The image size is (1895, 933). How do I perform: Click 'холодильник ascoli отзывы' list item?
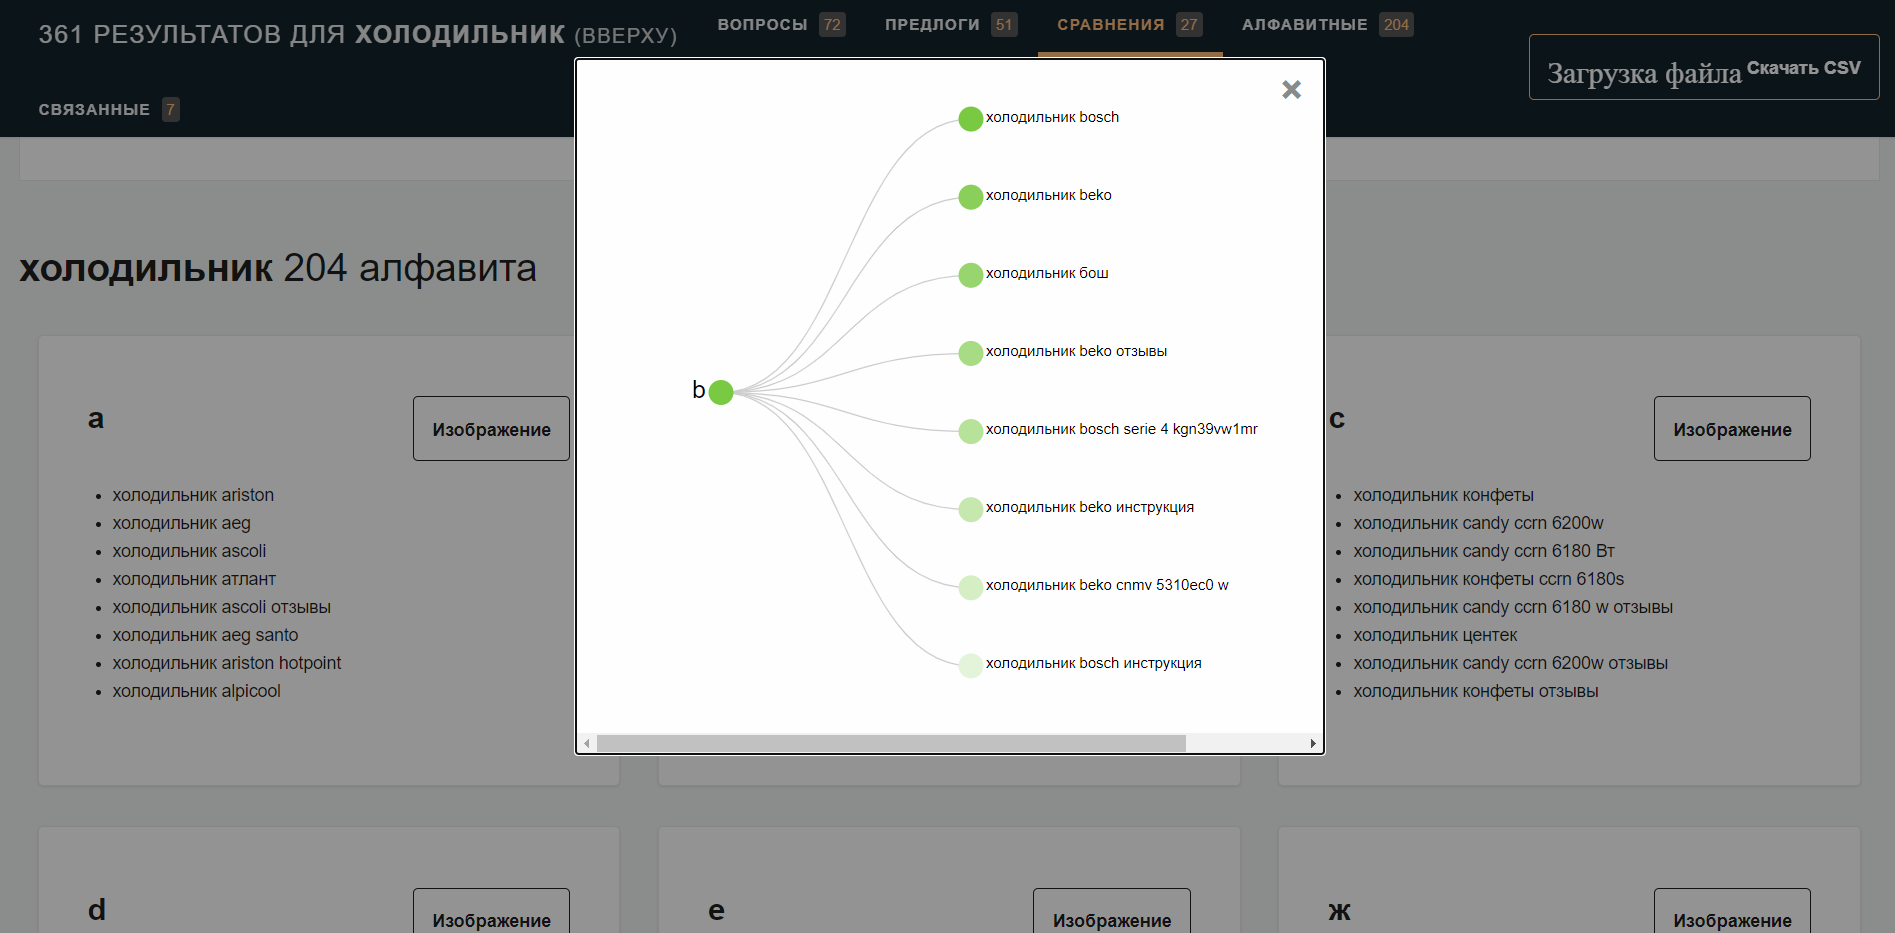(221, 607)
